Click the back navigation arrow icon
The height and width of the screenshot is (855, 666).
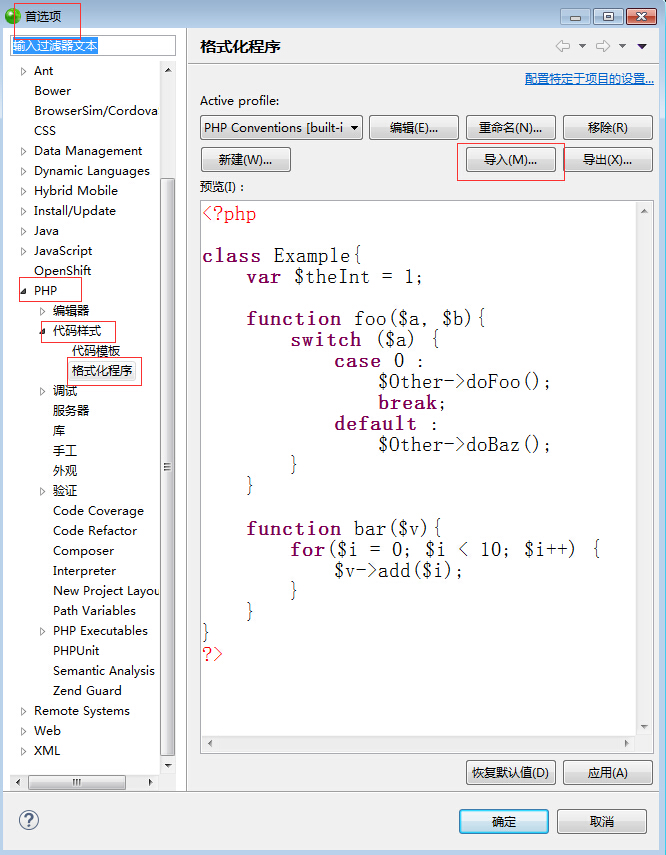[x=563, y=46]
